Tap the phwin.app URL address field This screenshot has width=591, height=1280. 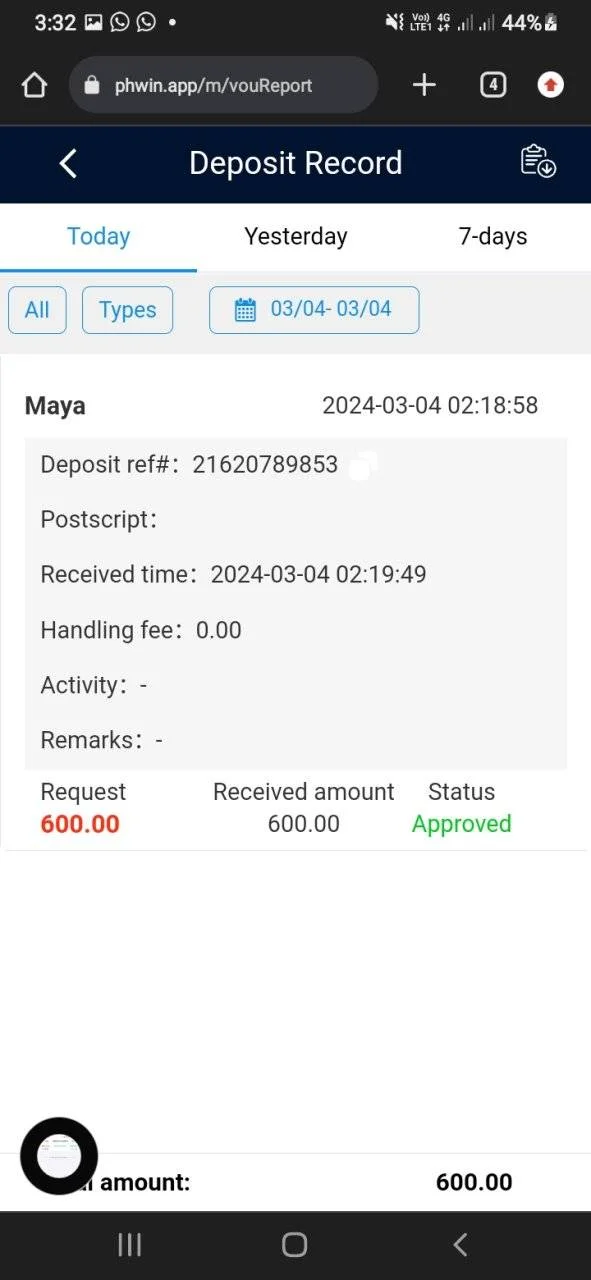tap(223, 85)
